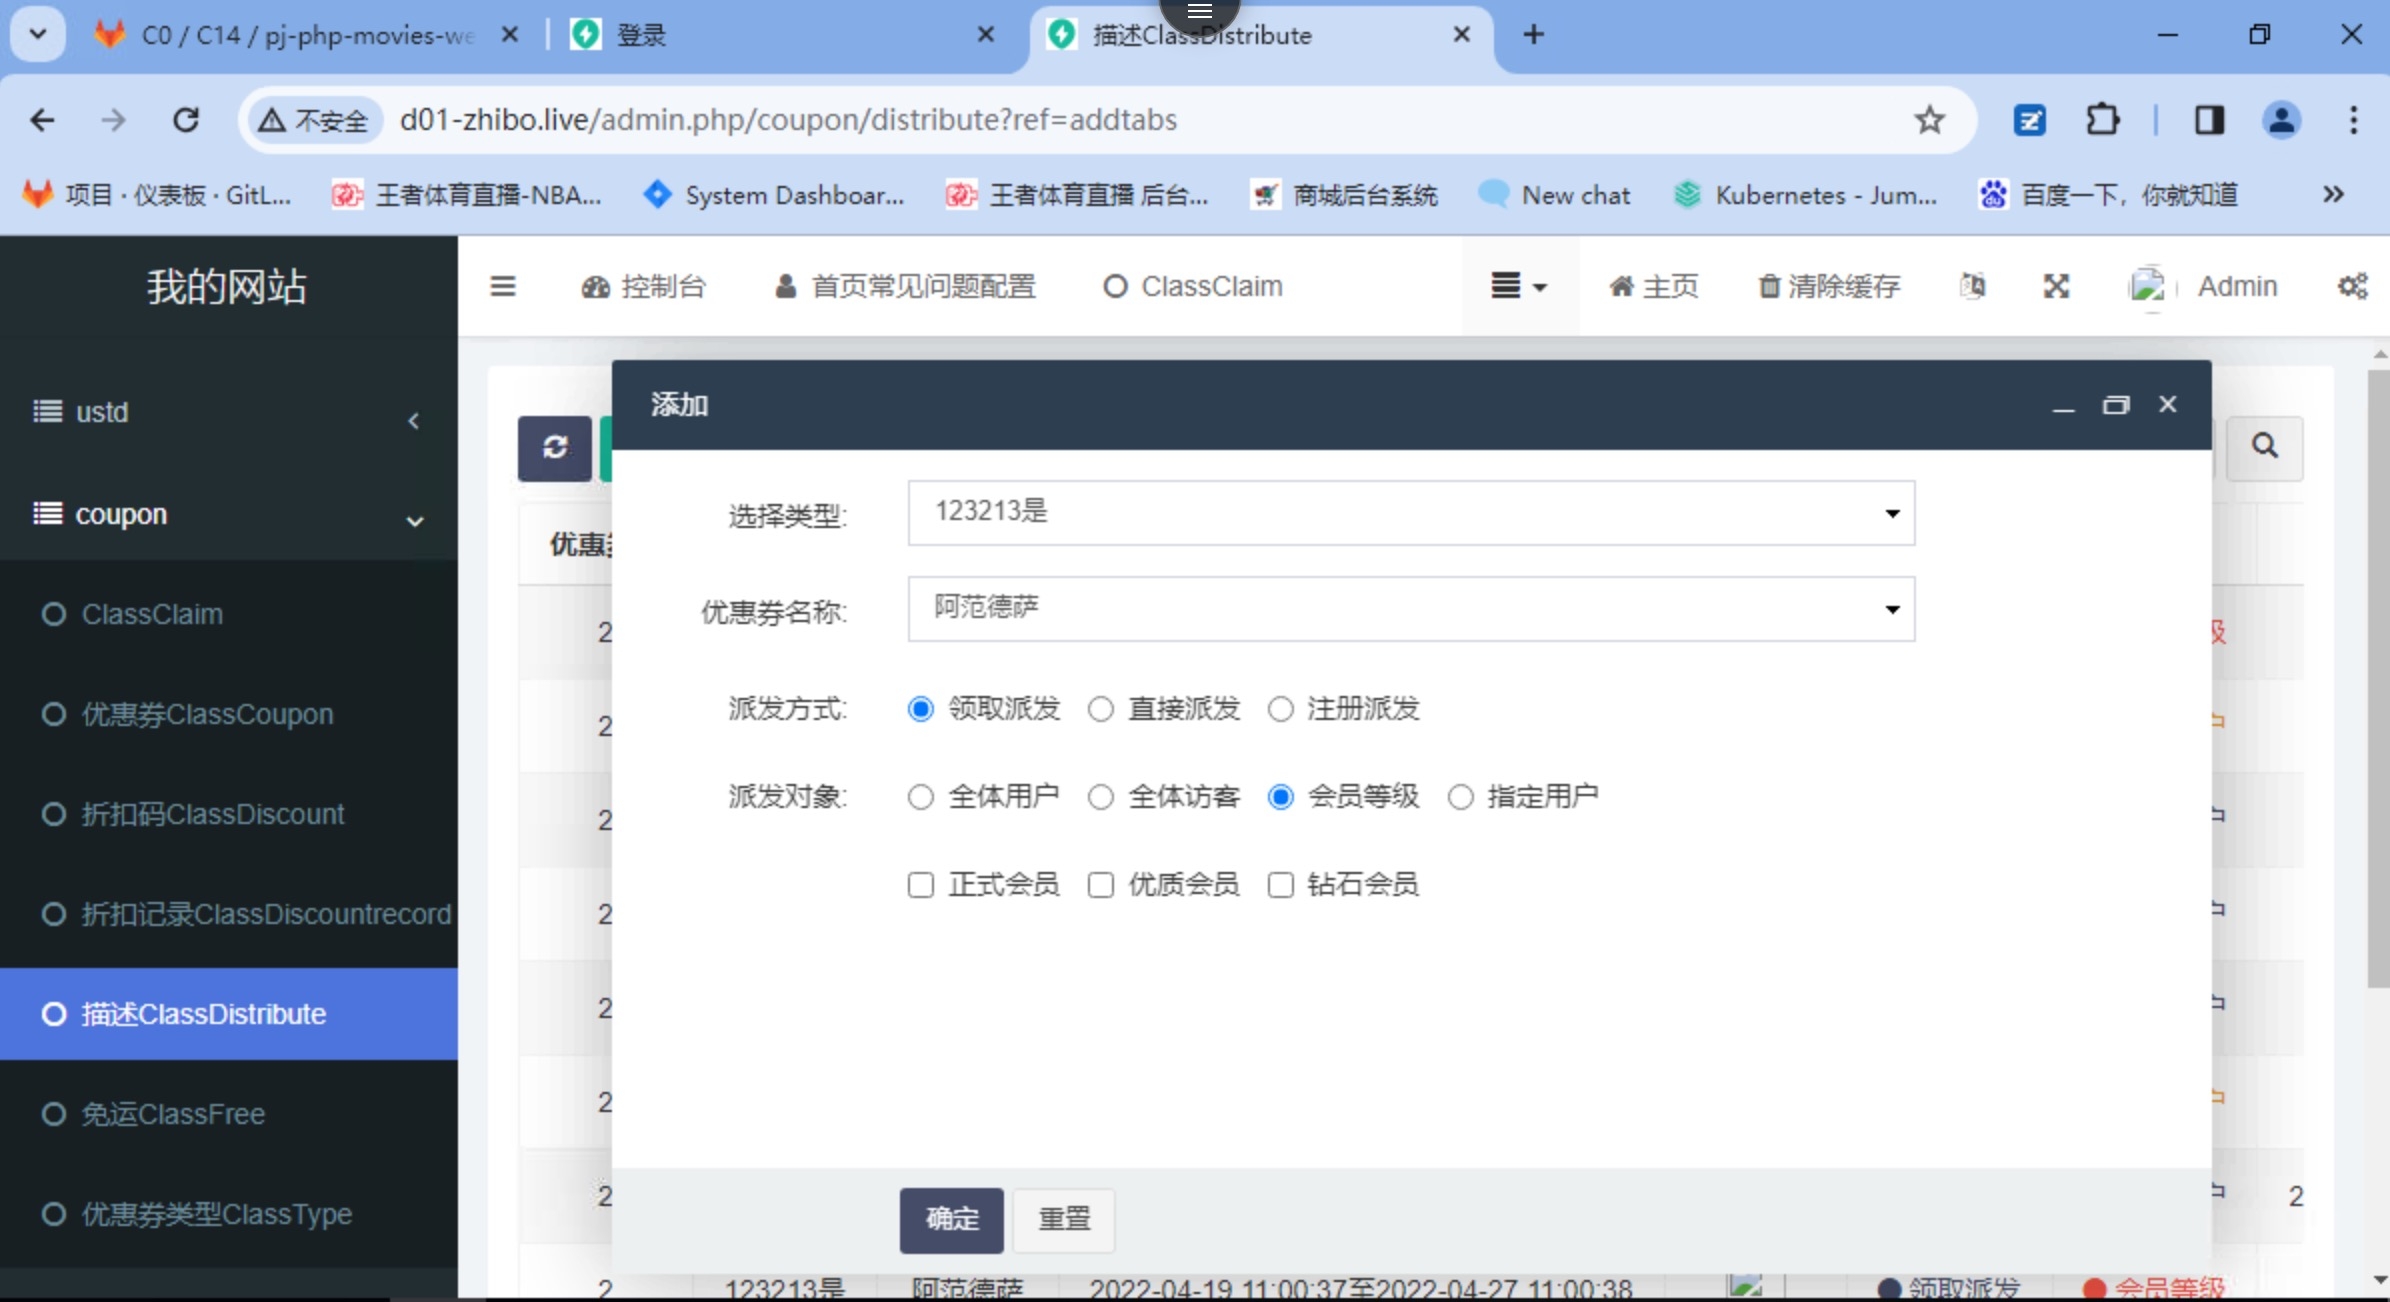This screenshot has height=1302, width=2390.
Task: Click 清除缓存 clear cache link
Action: 1829,287
